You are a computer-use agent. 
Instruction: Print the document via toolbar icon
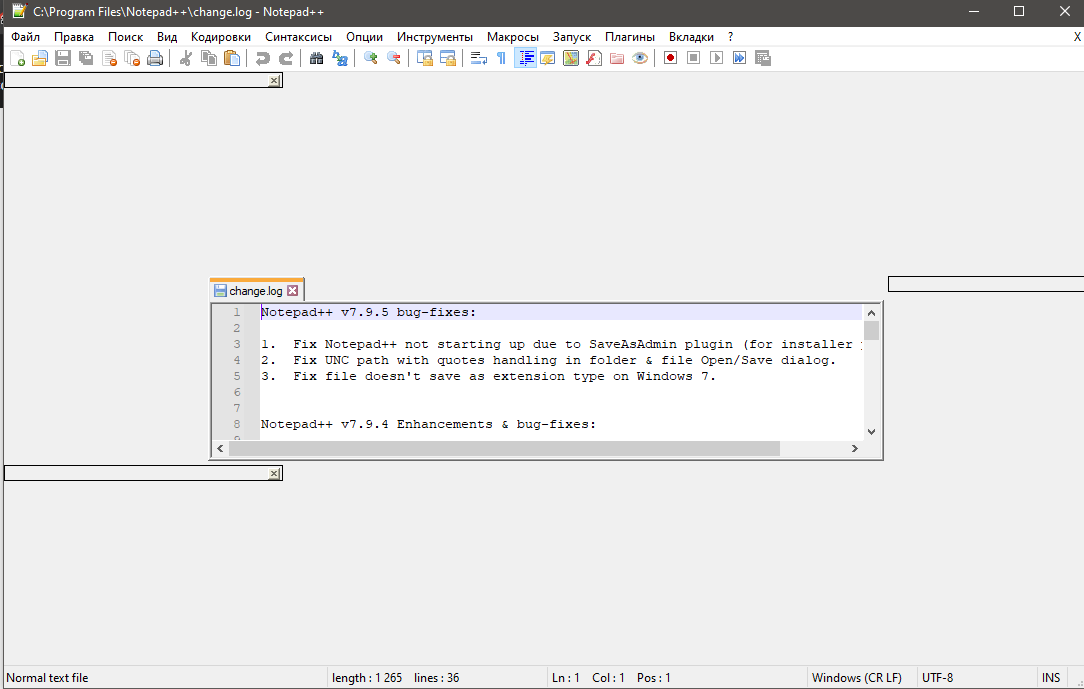pos(155,57)
